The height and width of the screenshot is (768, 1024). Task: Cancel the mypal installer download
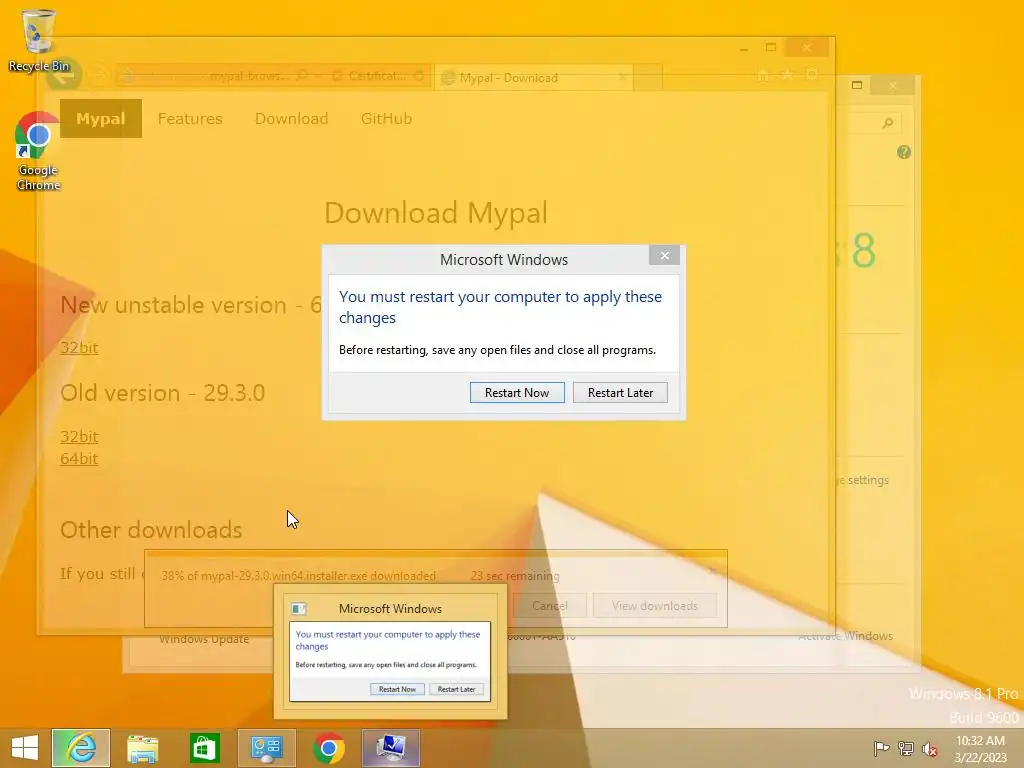tap(549, 605)
